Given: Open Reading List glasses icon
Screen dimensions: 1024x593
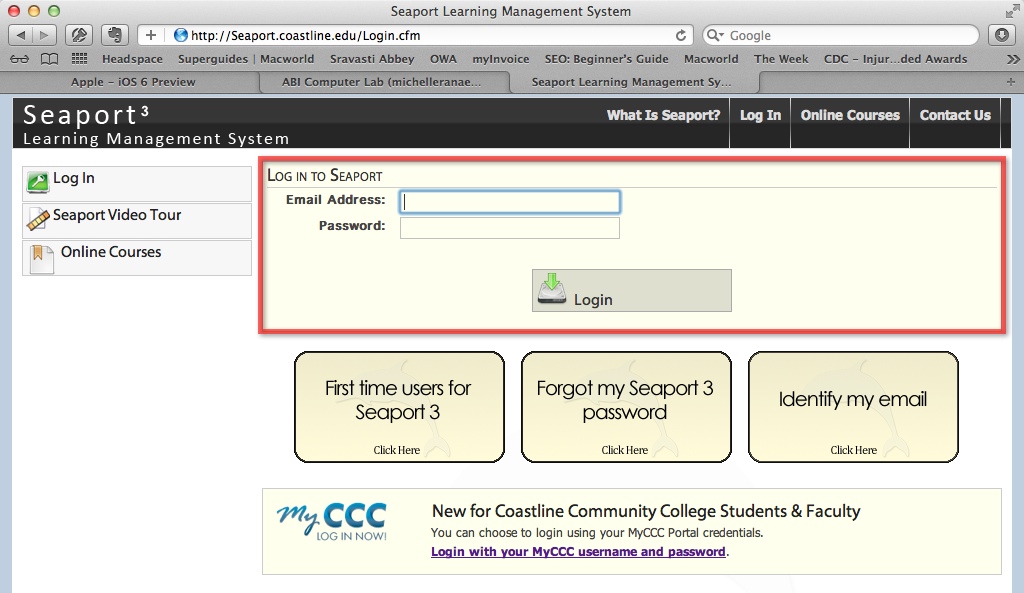Looking at the screenshot, I should point(20,59).
